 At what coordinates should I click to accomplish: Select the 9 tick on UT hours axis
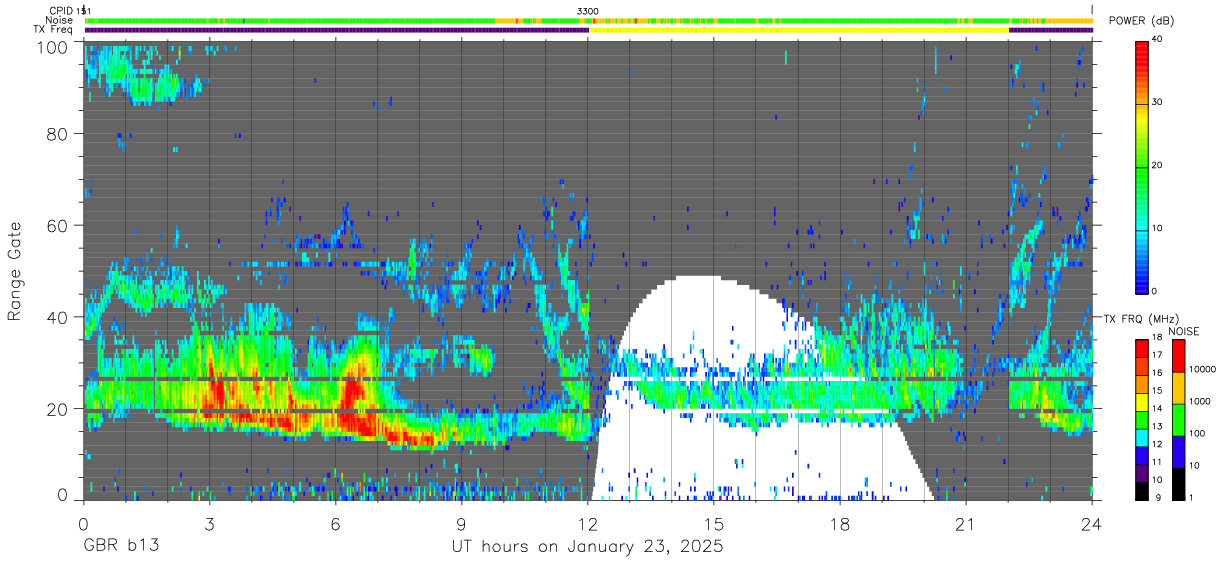coord(461,524)
